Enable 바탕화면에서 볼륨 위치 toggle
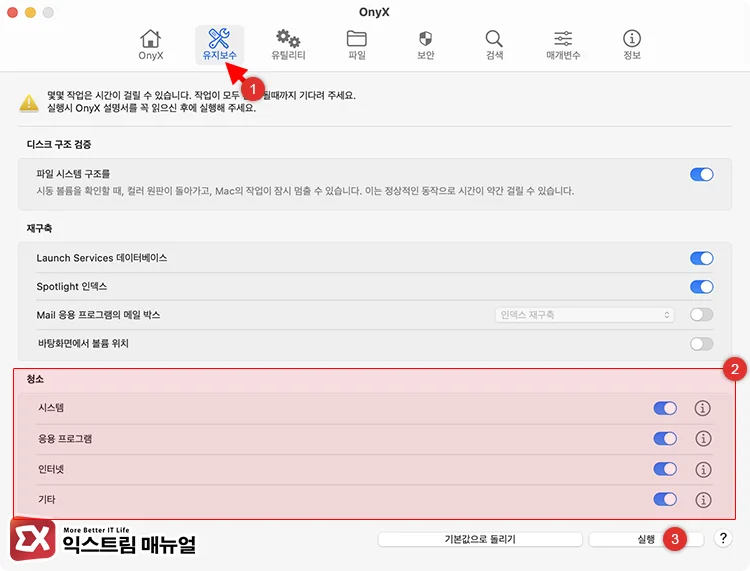Screen dimensions: 750x571 [x=701, y=344]
